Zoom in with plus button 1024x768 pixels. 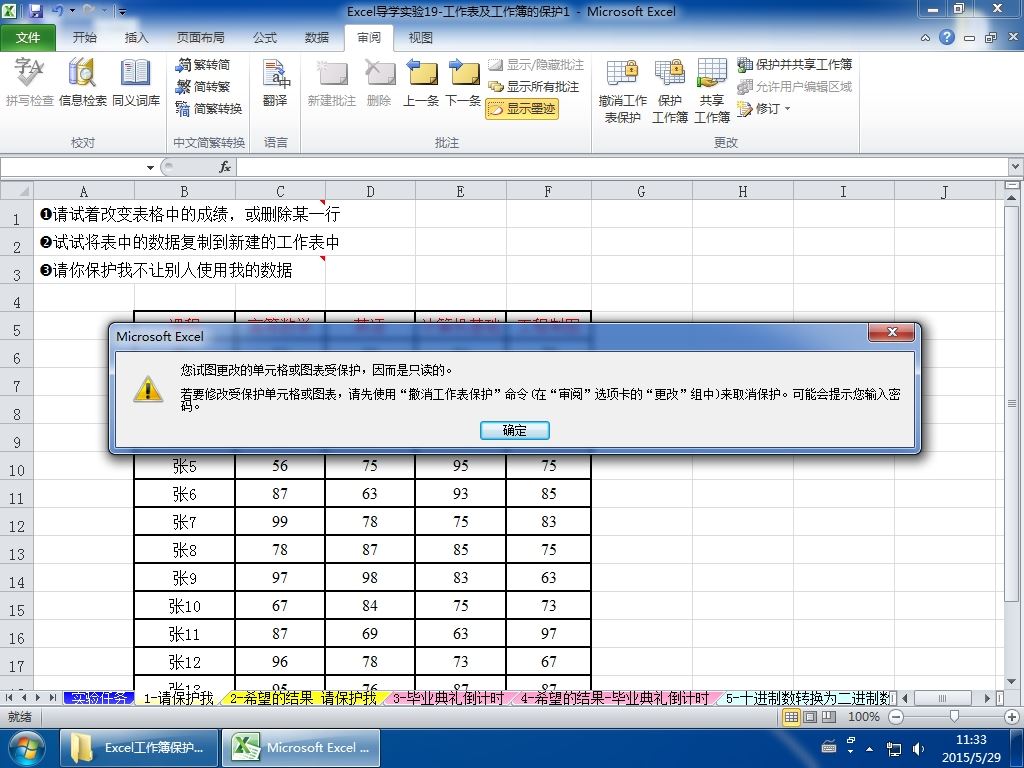tap(1012, 717)
